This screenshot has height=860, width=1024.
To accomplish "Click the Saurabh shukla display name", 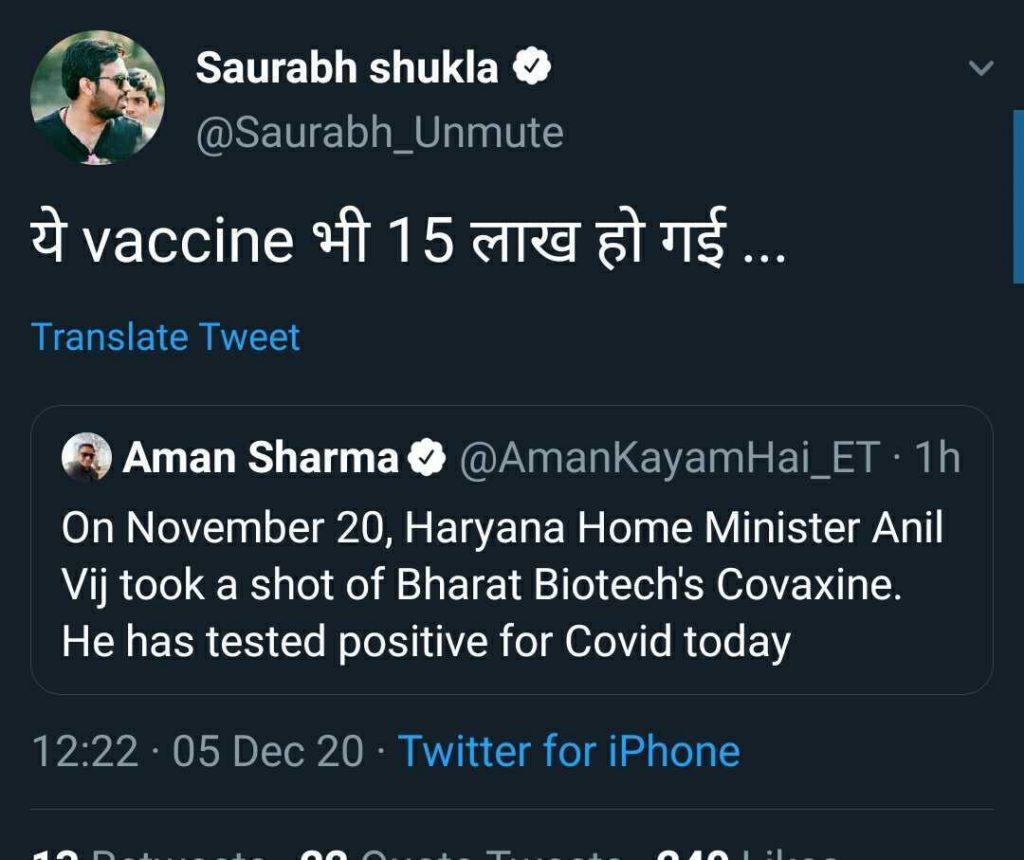I will pos(346,68).
